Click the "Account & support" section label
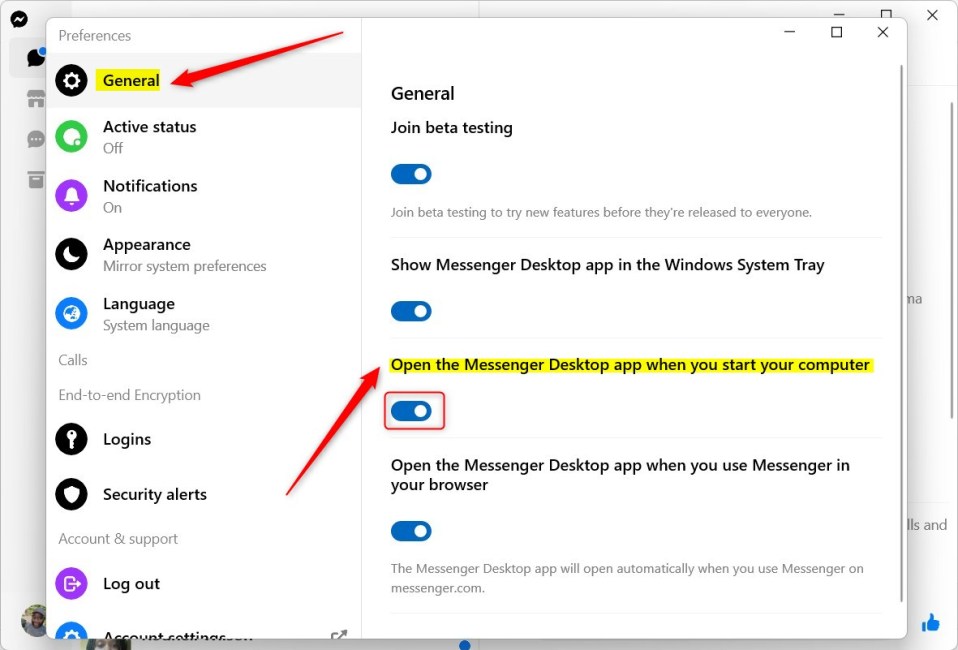958x650 pixels. 118,539
